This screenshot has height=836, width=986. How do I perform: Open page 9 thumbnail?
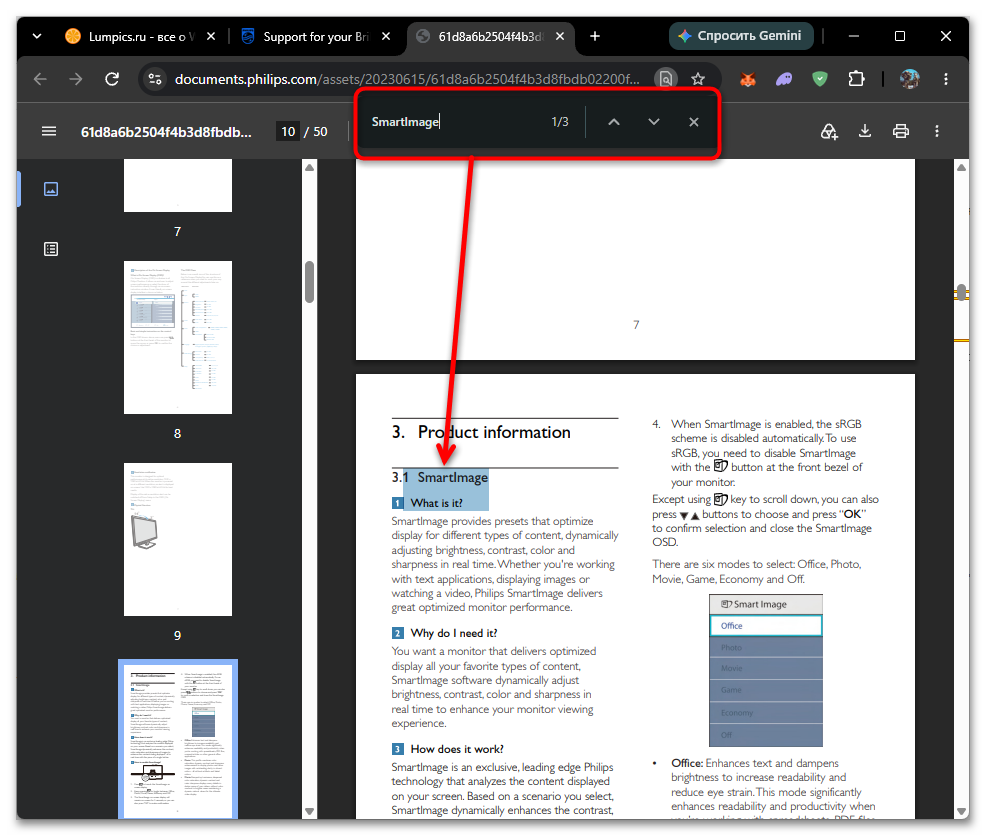(178, 539)
